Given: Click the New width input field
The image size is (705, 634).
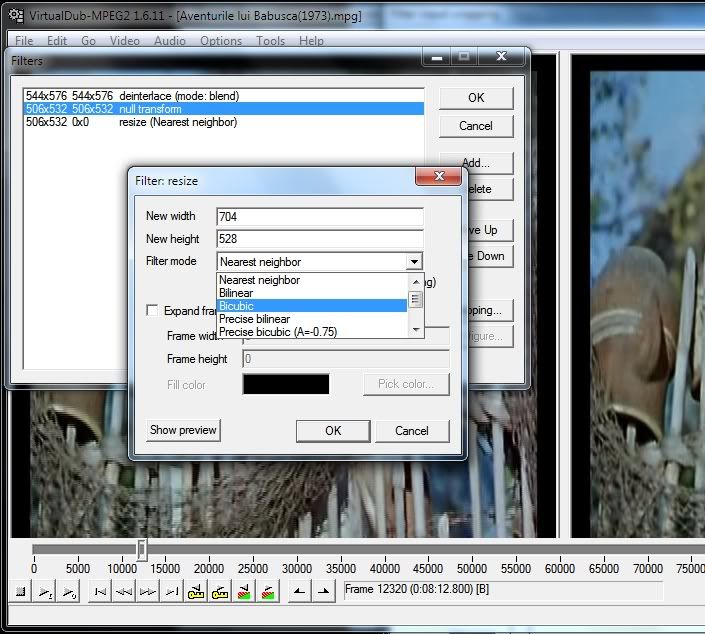Looking at the screenshot, I should tap(319, 216).
